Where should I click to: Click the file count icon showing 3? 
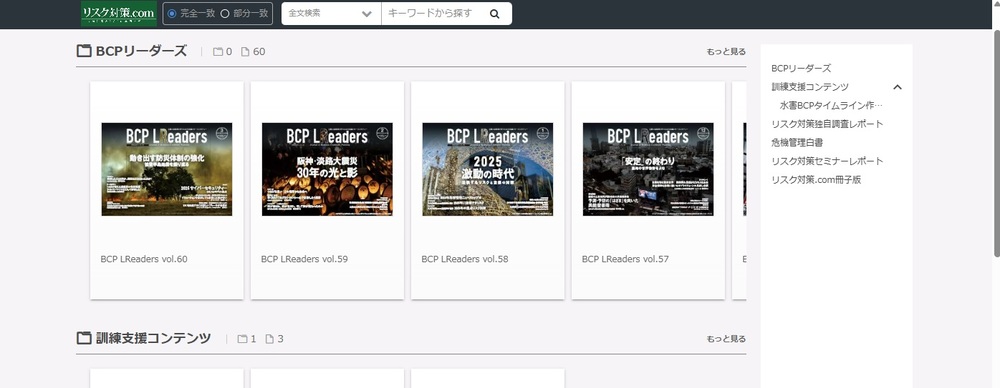(269, 339)
